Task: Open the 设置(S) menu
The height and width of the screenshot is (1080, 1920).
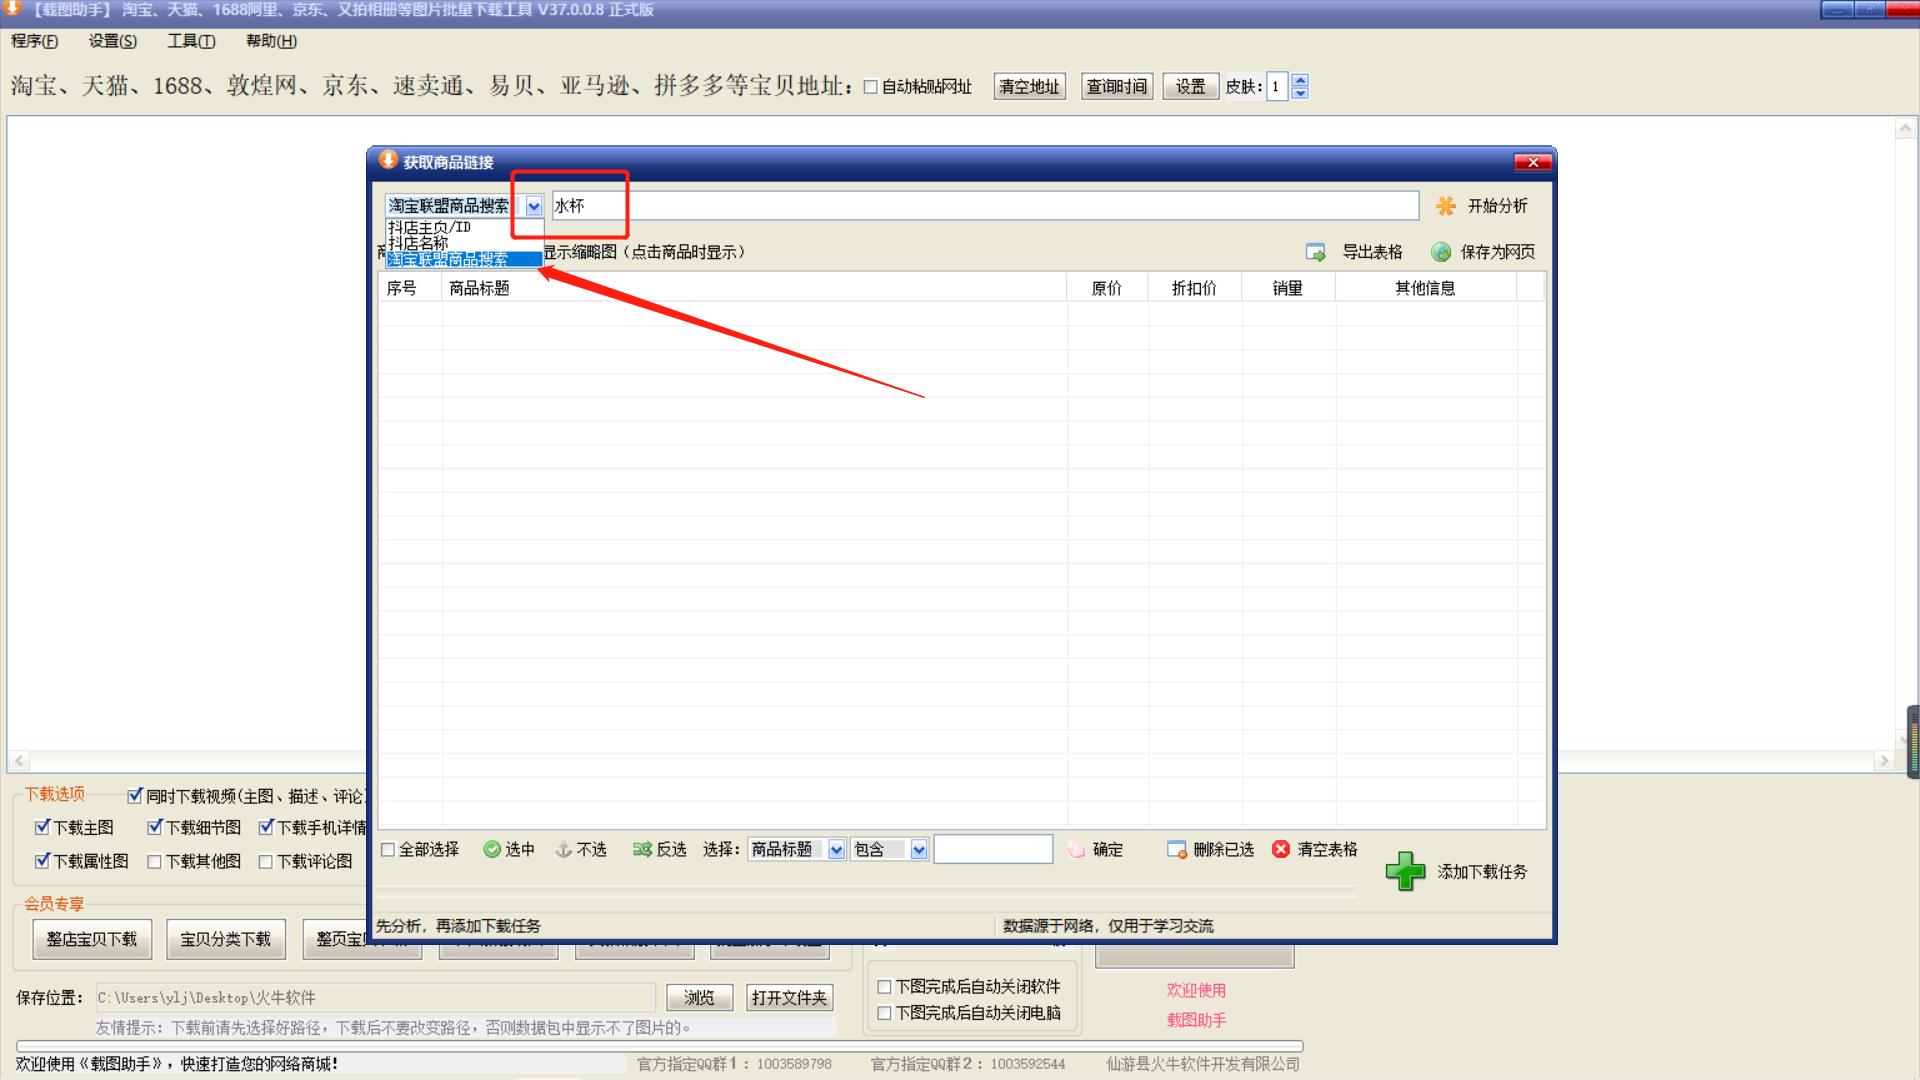Action: click(112, 41)
